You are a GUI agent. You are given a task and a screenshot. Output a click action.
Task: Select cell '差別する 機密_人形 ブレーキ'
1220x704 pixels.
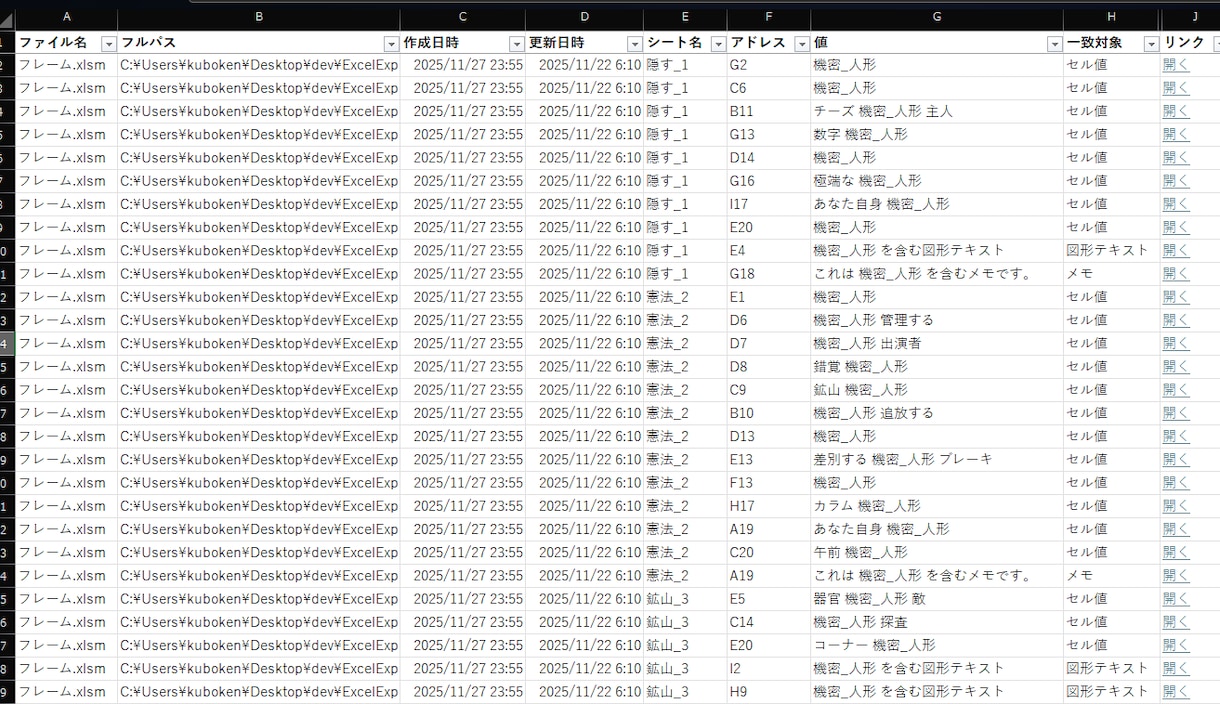[936, 459]
